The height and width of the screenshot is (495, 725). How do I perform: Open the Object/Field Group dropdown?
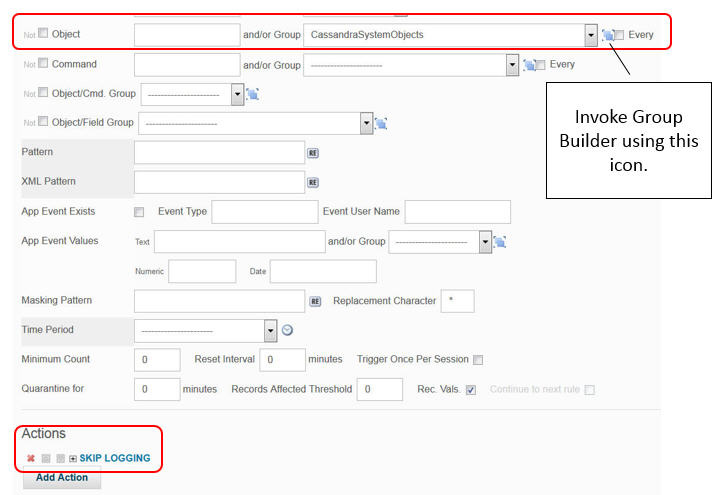tap(256, 124)
